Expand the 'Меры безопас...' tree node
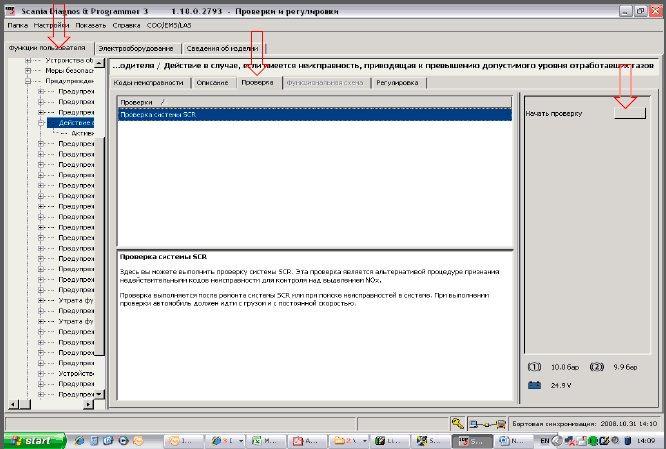 (x=38, y=71)
